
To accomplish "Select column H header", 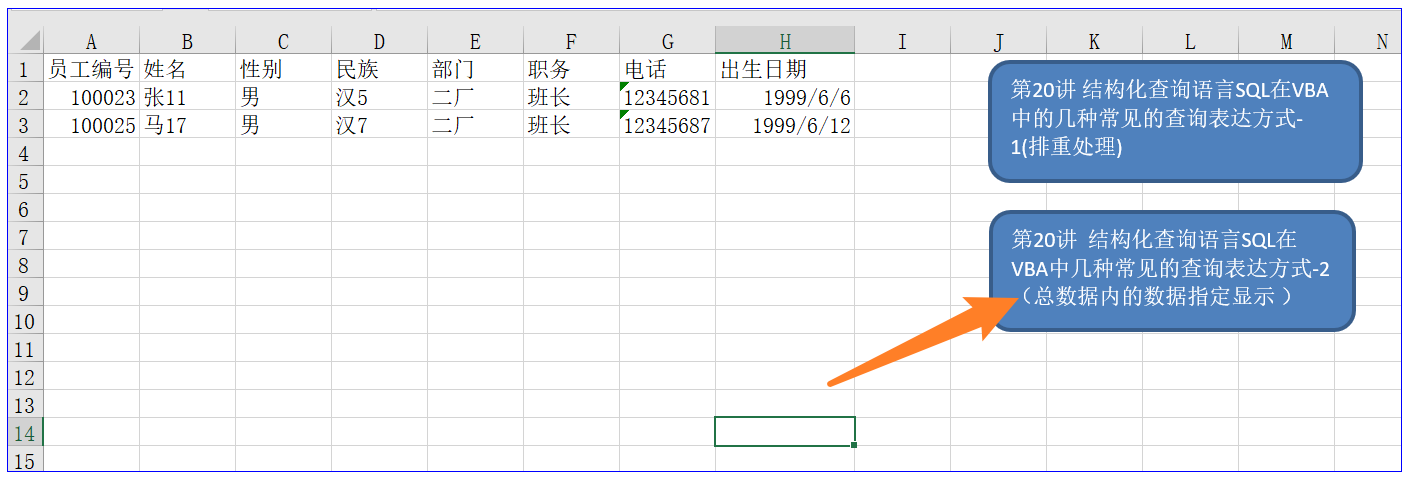I will pos(785,41).
